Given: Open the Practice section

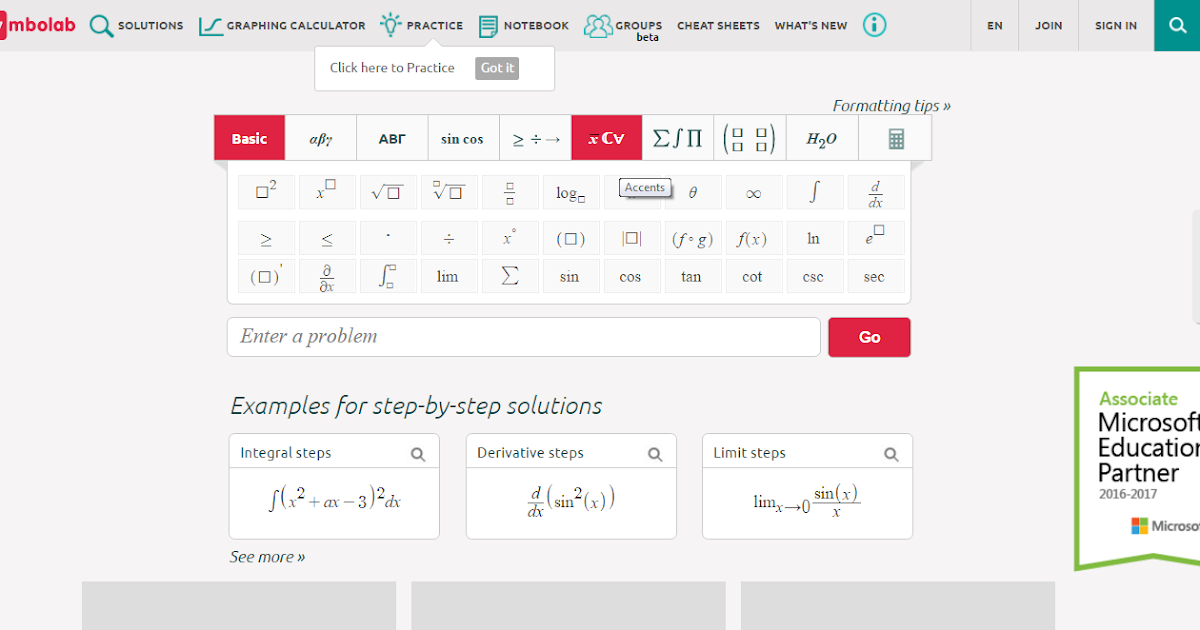Looking at the screenshot, I should point(421,25).
